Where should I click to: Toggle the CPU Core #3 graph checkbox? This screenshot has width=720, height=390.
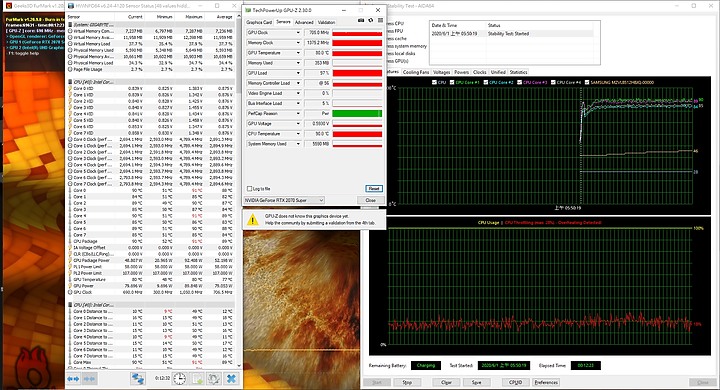point(519,82)
